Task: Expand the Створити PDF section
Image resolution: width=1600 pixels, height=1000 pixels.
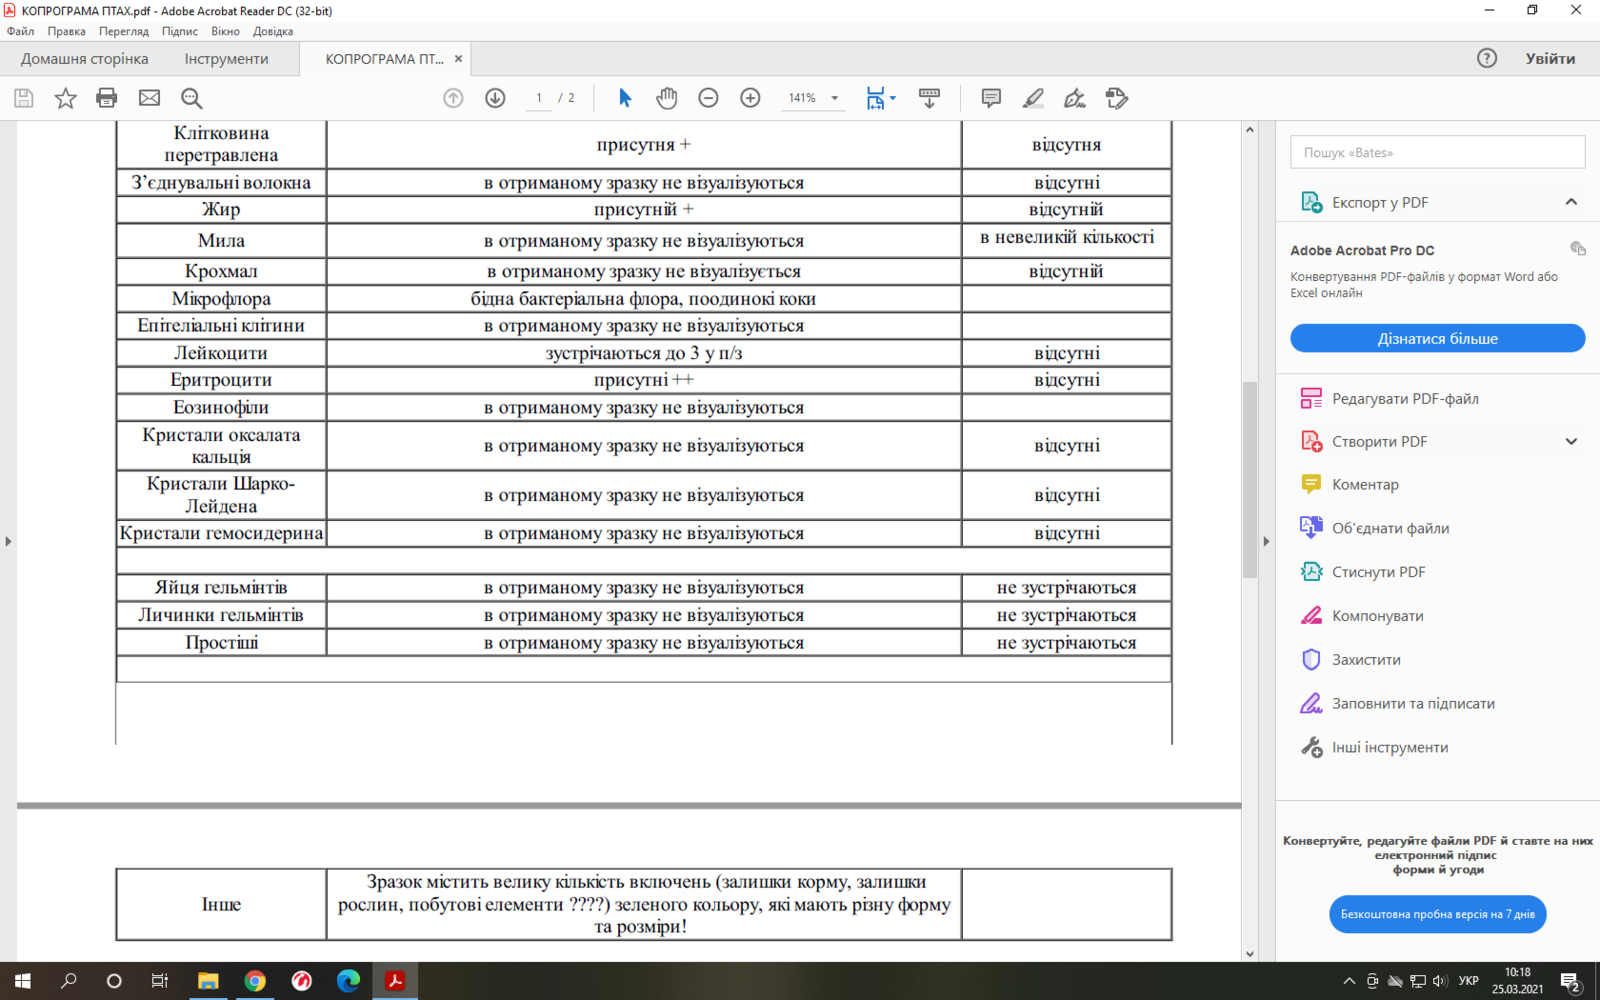Action: coord(1571,441)
